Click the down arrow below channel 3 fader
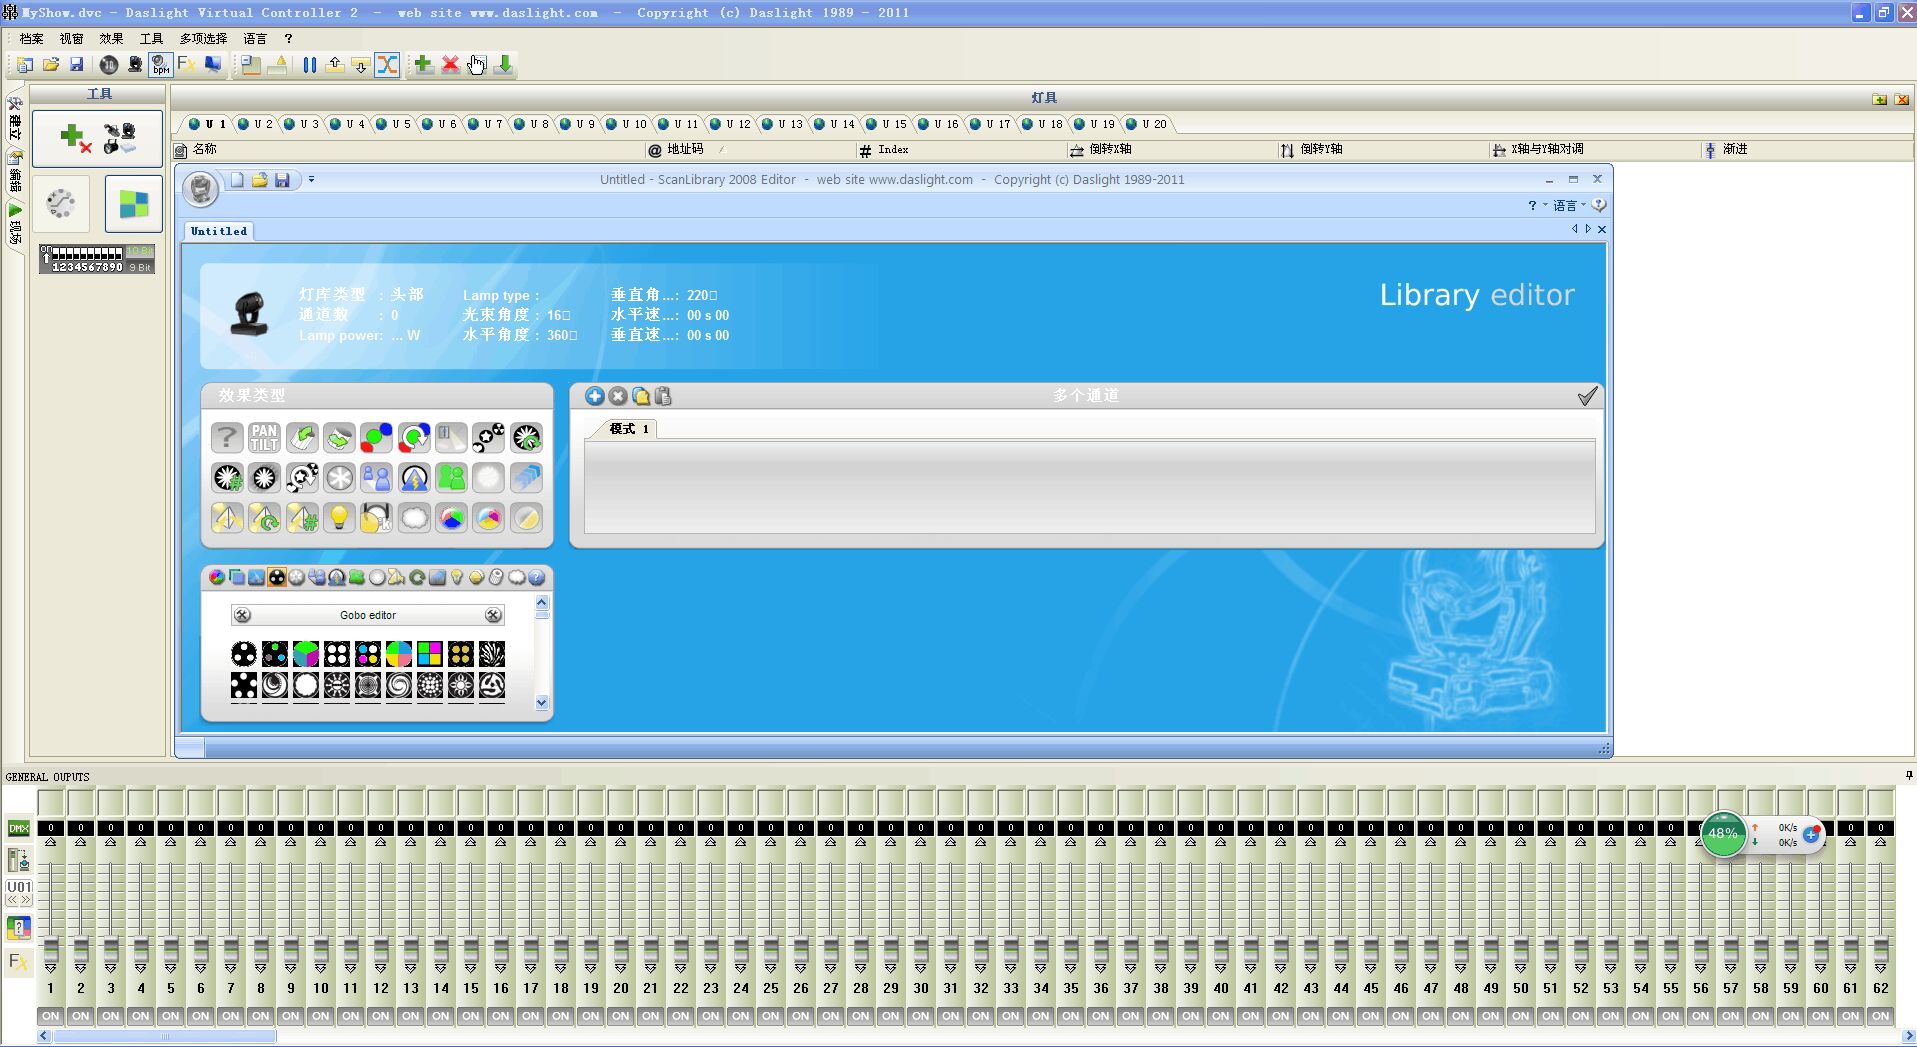This screenshot has width=1917, height=1047. [x=111, y=968]
